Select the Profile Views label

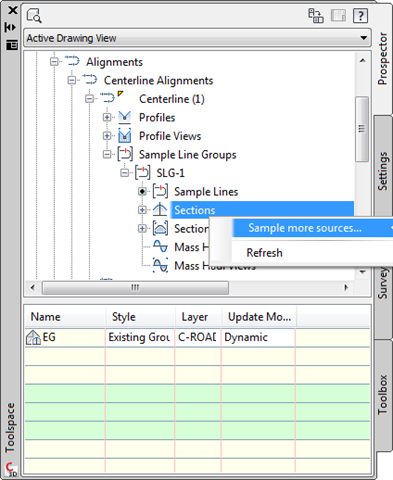[170, 136]
